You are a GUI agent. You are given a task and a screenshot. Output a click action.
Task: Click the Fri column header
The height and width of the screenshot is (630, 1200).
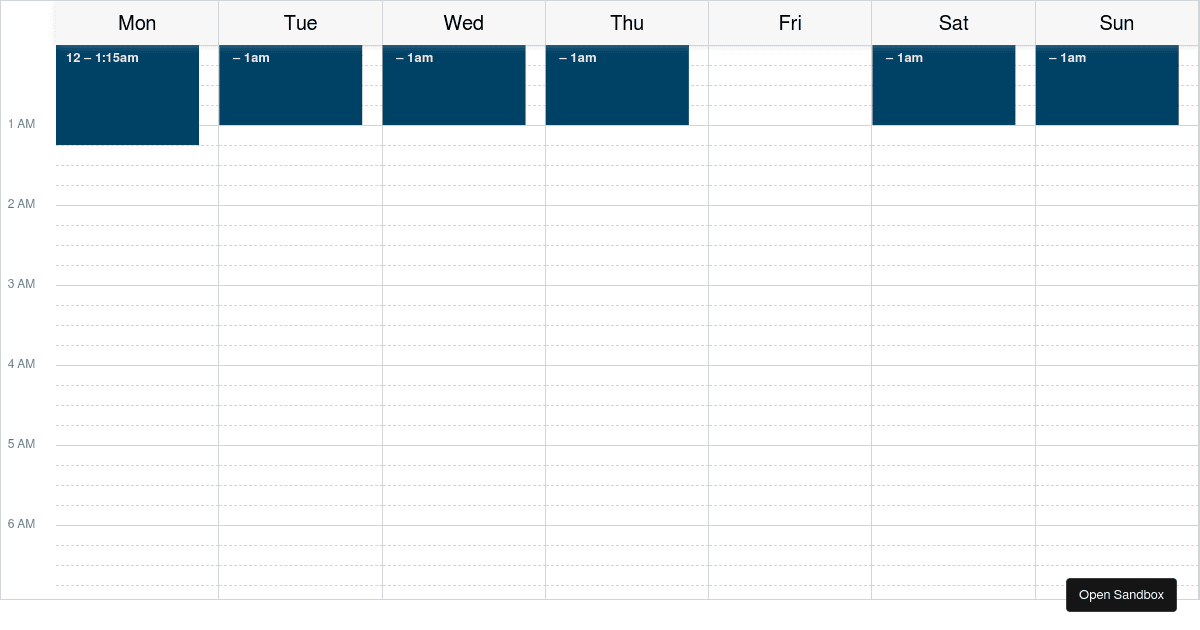[790, 23]
